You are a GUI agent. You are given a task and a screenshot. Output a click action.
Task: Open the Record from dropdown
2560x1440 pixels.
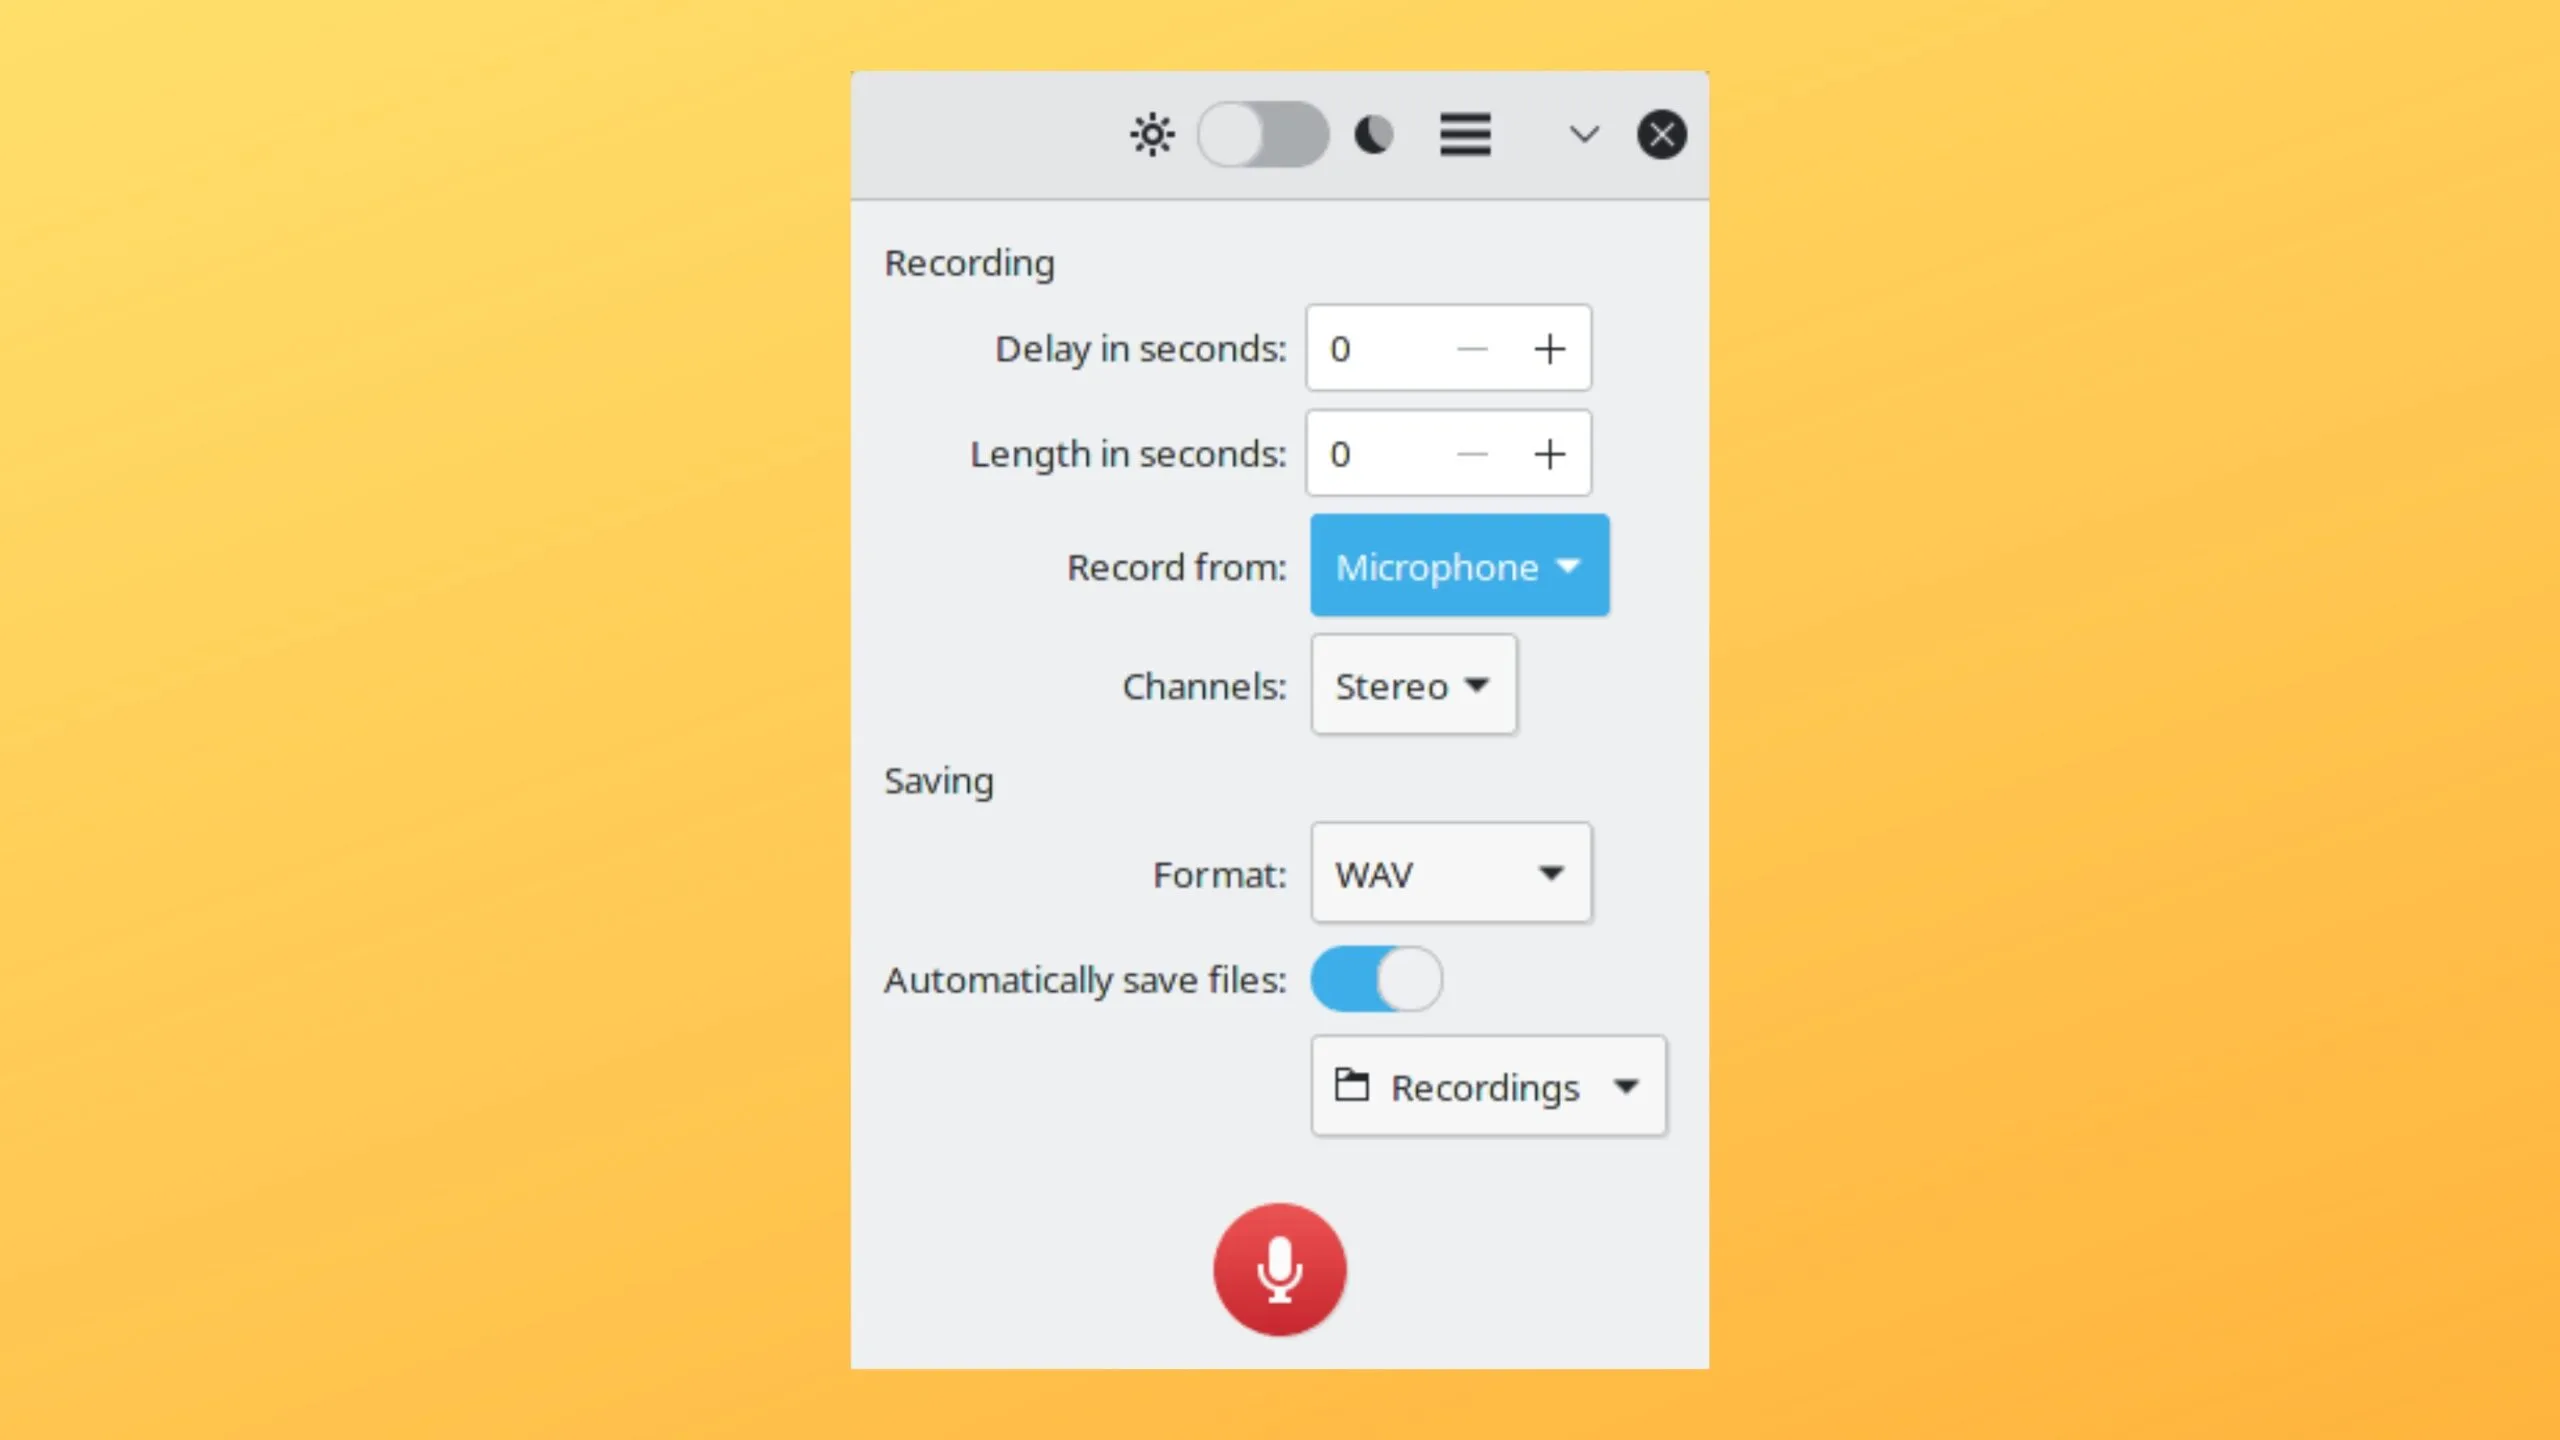[1459, 566]
